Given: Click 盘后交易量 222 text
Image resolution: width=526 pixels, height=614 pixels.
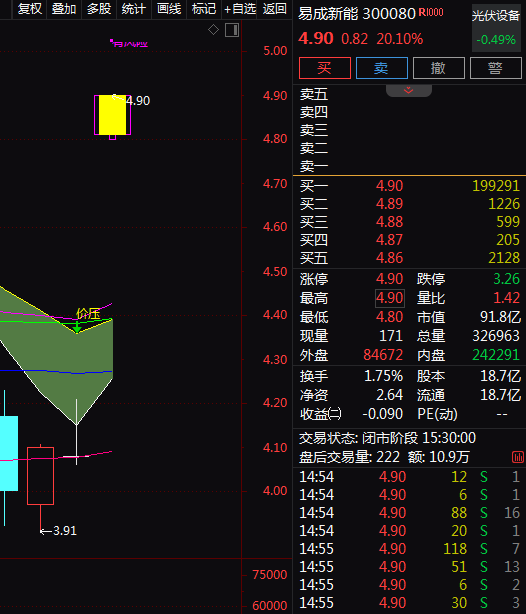Looking at the screenshot, I should click(349, 457).
